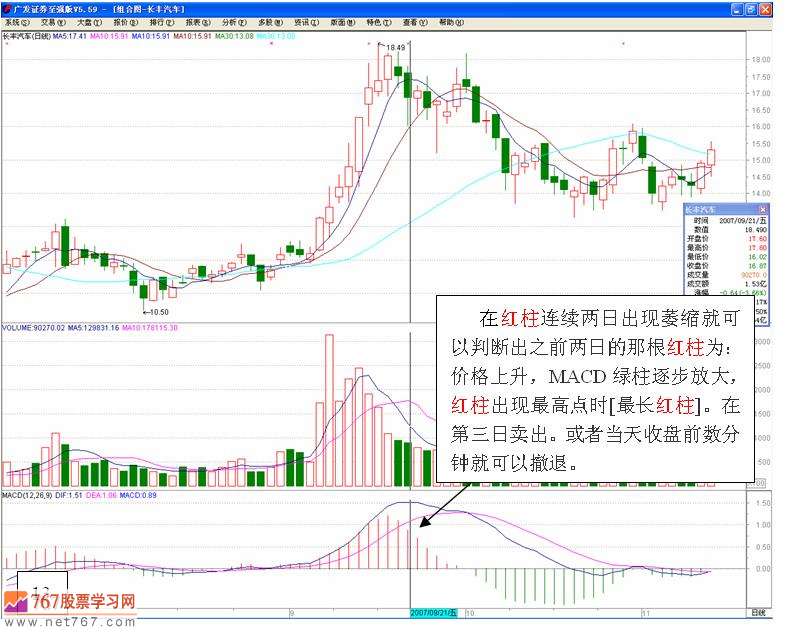Open the 分析 menu
787x632 pixels.
[230, 21]
